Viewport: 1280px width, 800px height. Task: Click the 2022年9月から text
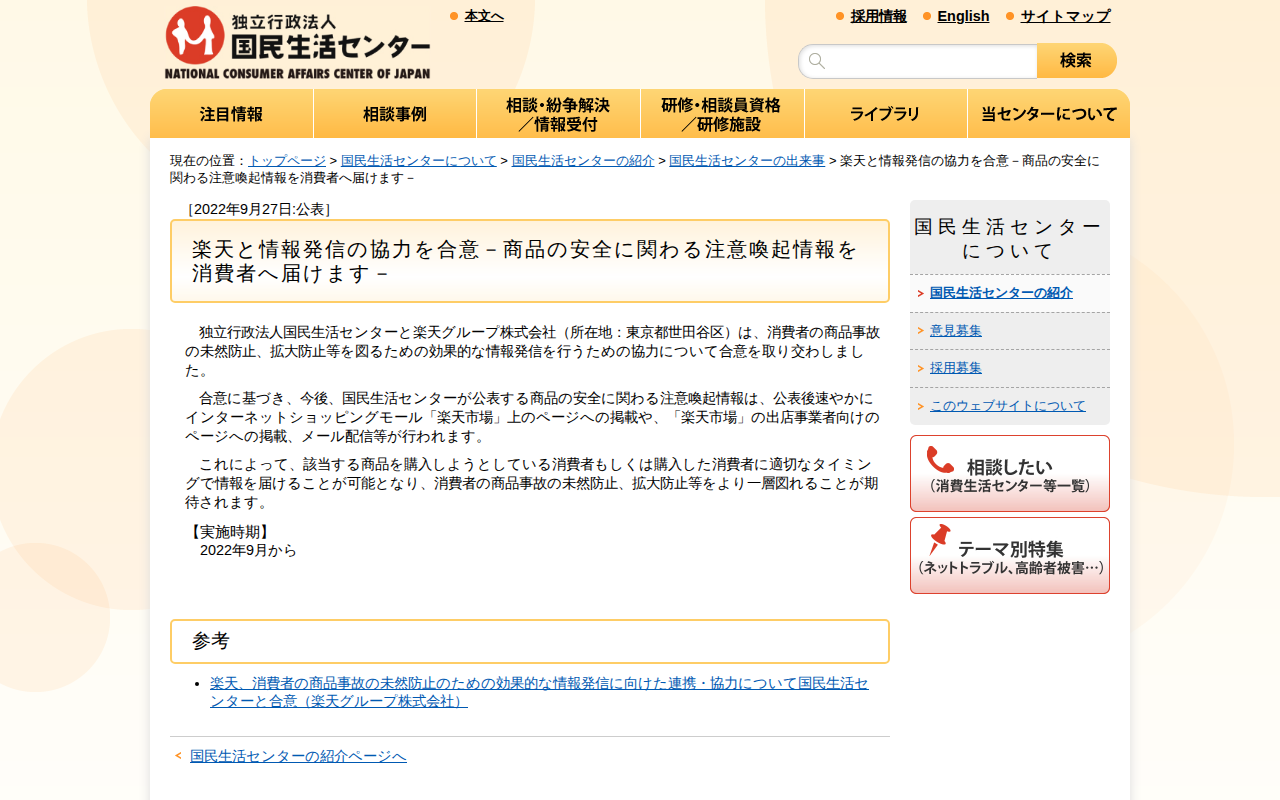[248, 550]
